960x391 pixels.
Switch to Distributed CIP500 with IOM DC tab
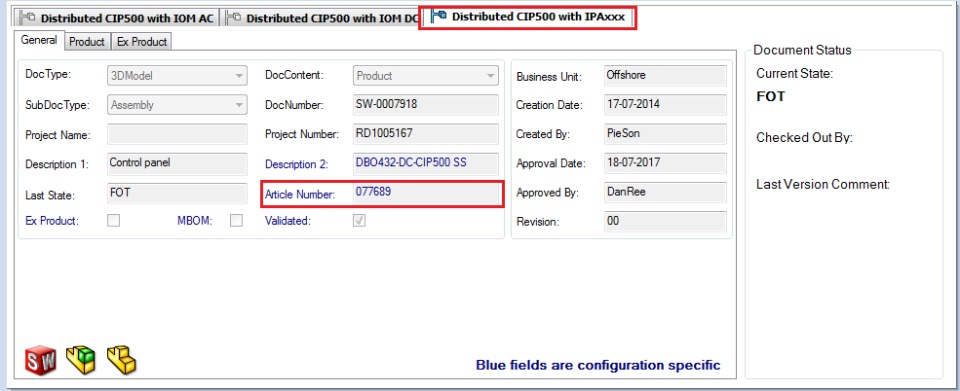[x=321, y=18]
